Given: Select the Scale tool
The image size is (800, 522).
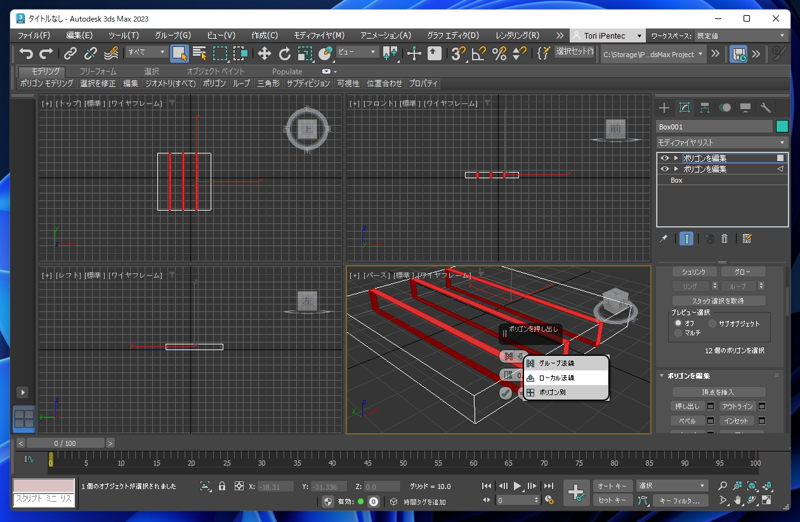Looking at the screenshot, I should [305, 53].
